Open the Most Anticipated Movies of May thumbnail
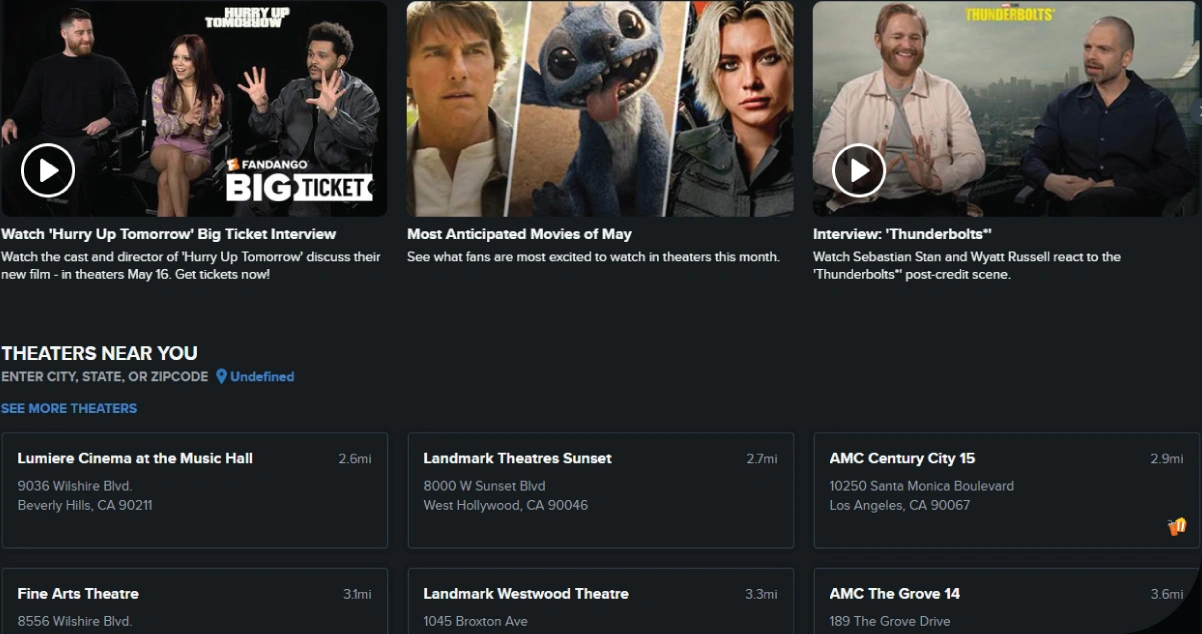Screen dimensions: 1202x634 (600, 108)
